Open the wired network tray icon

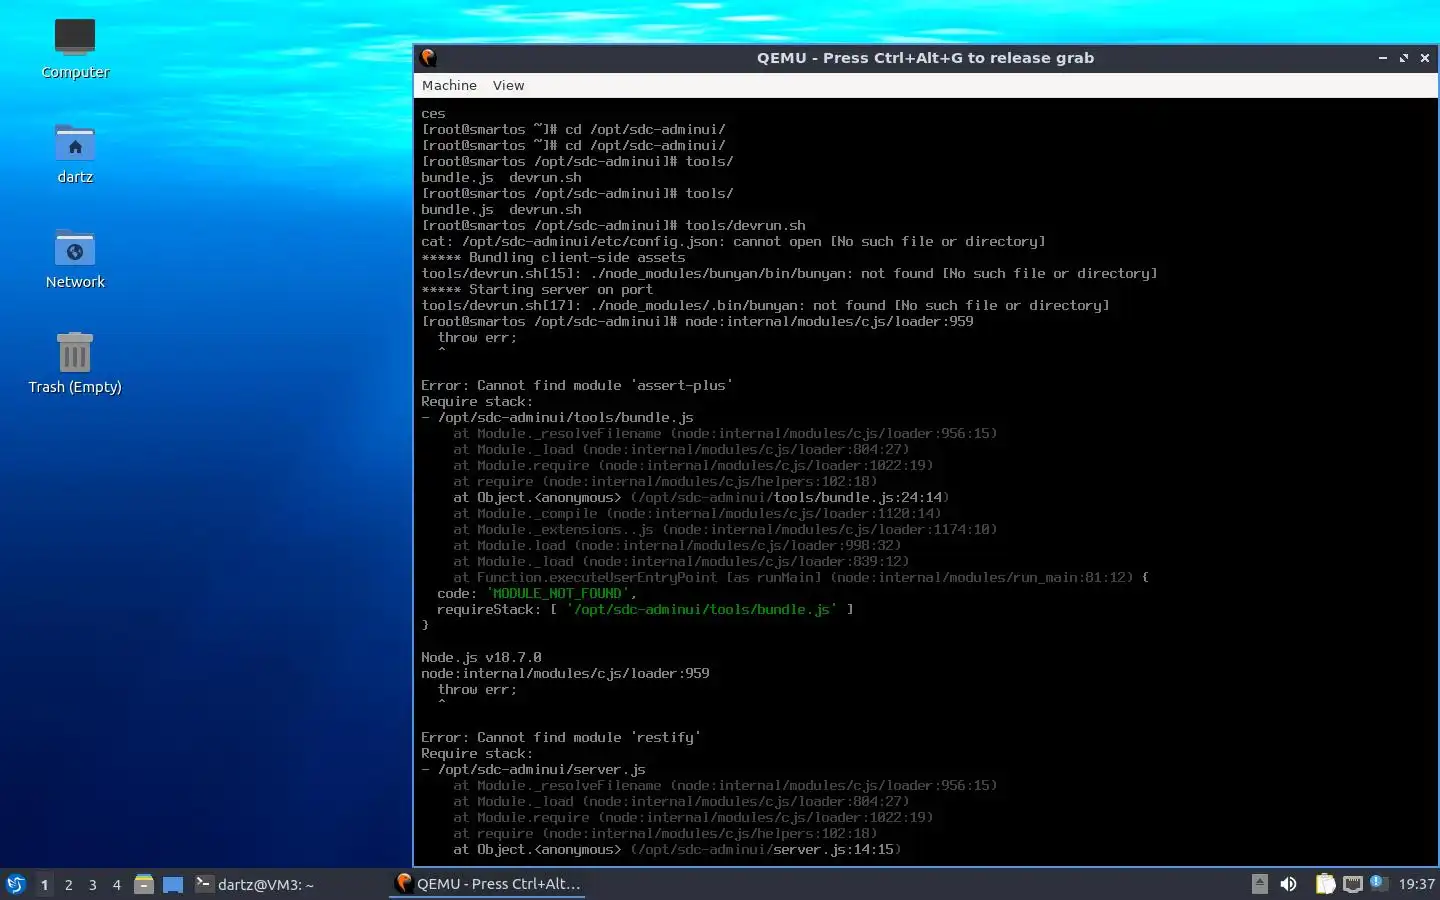click(1353, 884)
